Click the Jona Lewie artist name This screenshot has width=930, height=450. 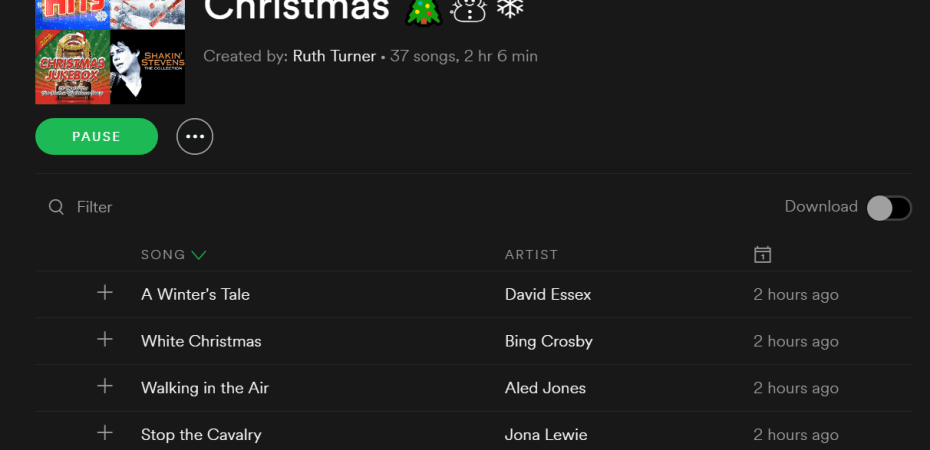pyautogui.click(x=546, y=435)
